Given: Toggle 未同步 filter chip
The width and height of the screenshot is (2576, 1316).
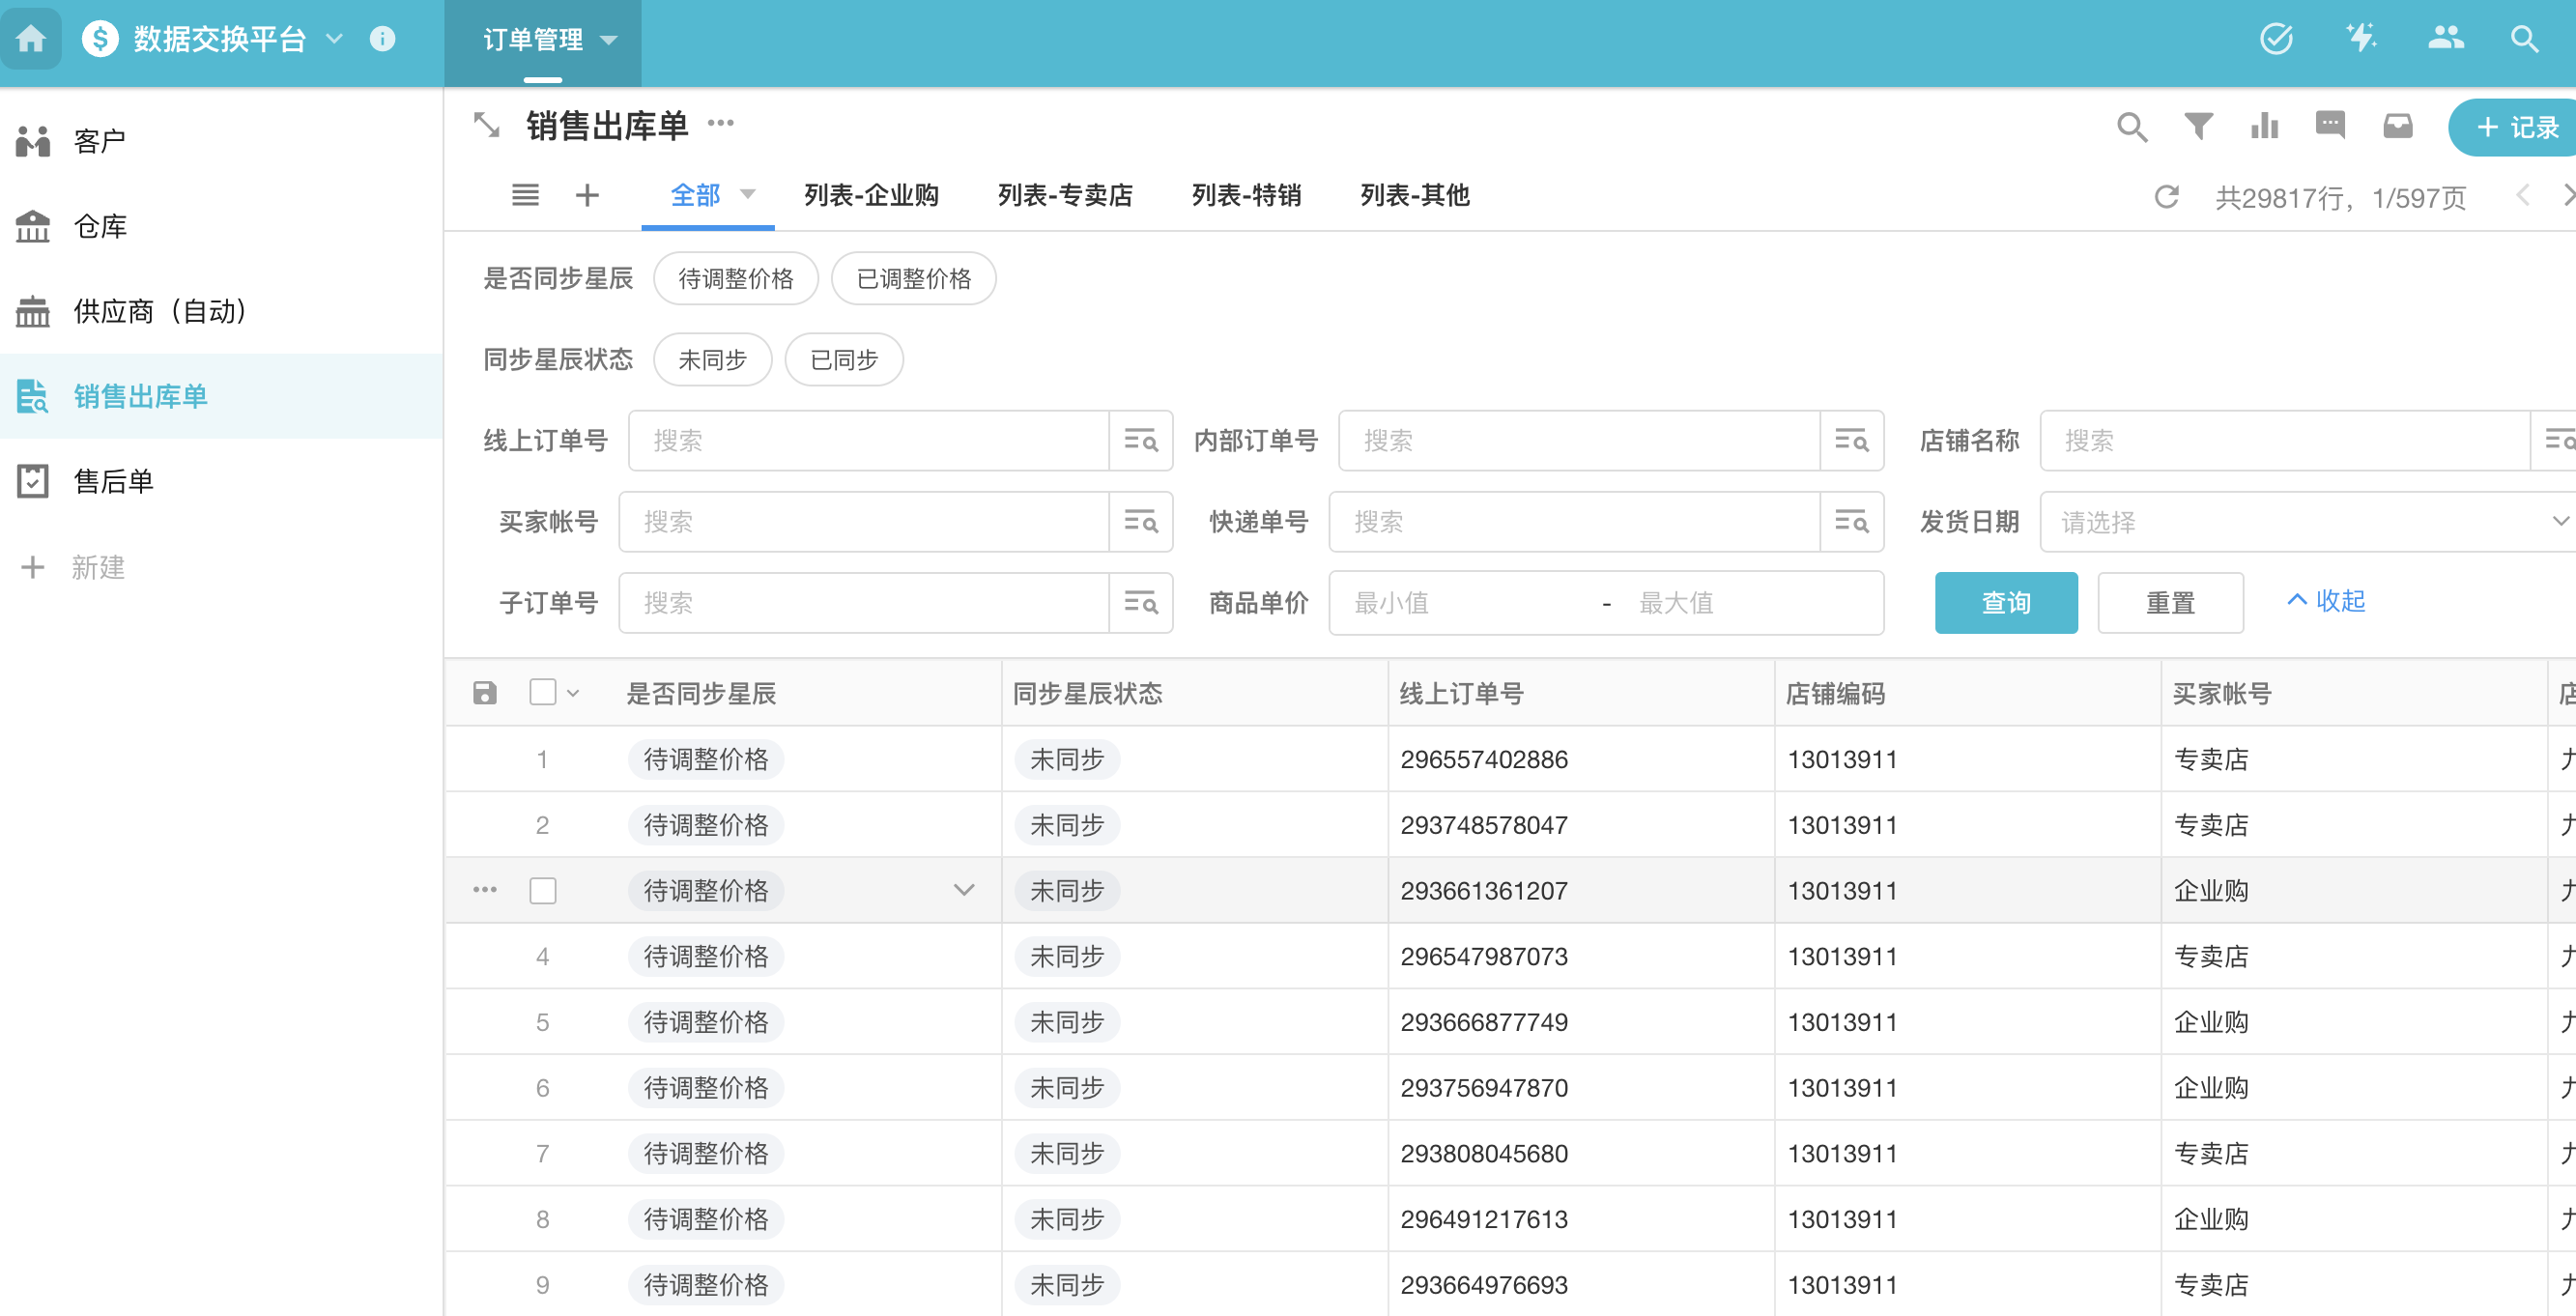Looking at the screenshot, I should 712,359.
